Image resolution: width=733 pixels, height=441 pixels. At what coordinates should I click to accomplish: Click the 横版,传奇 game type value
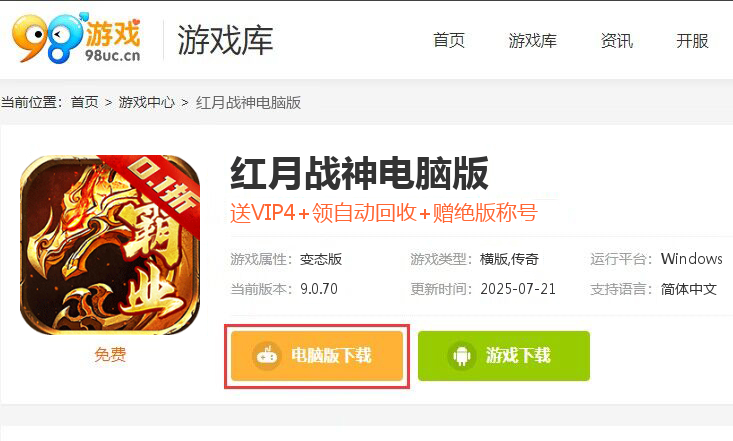pyautogui.click(x=509, y=259)
